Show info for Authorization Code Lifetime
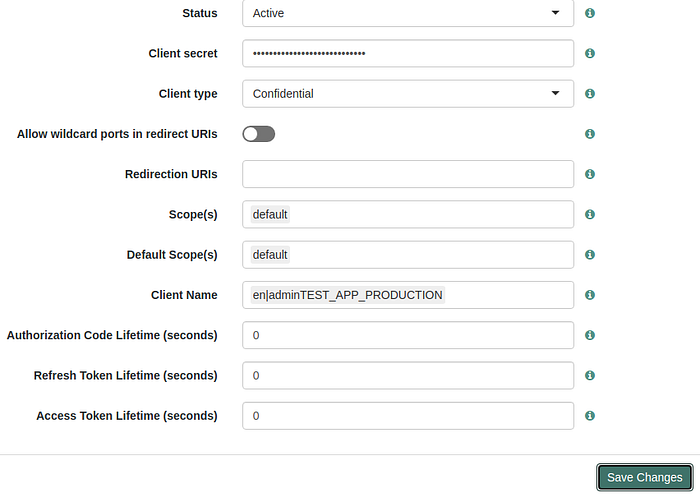 click(590, 335)
